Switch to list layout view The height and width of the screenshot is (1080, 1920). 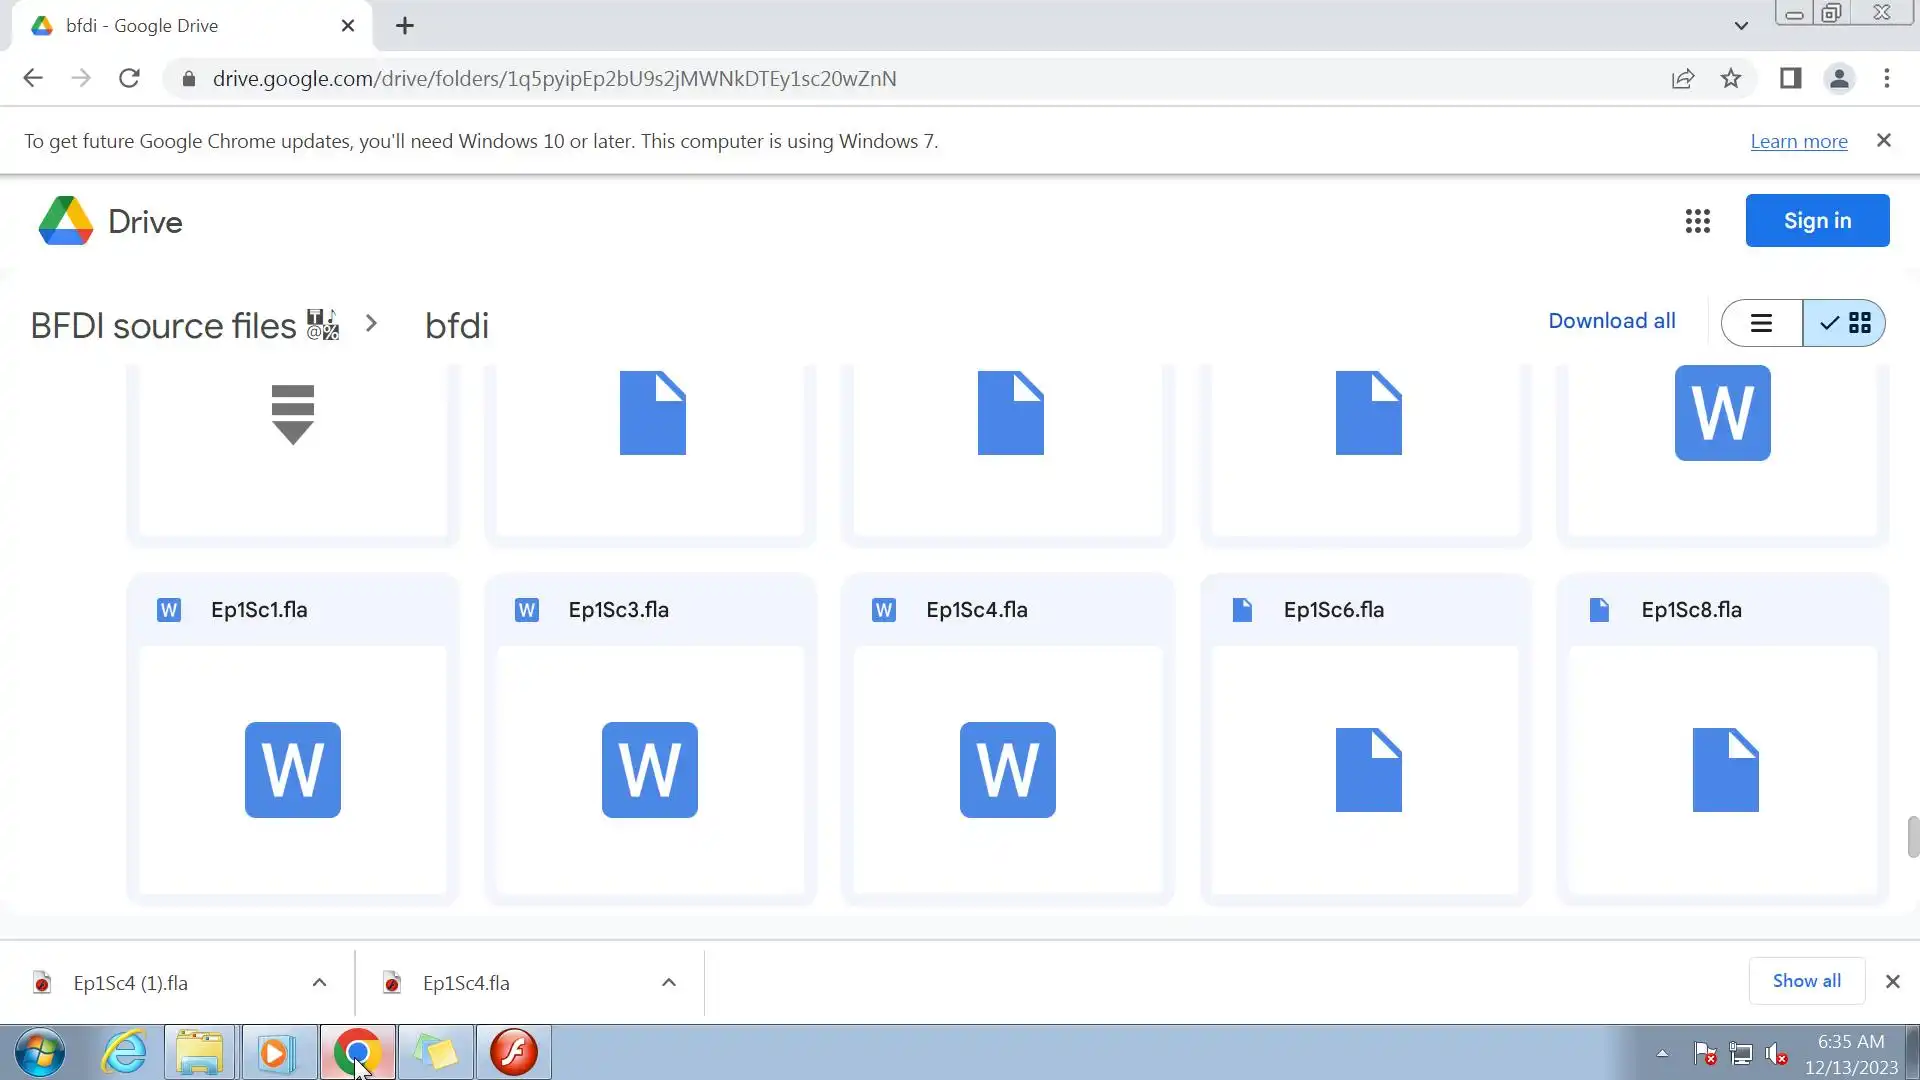pyautogui.click(x=1761, y=323)
